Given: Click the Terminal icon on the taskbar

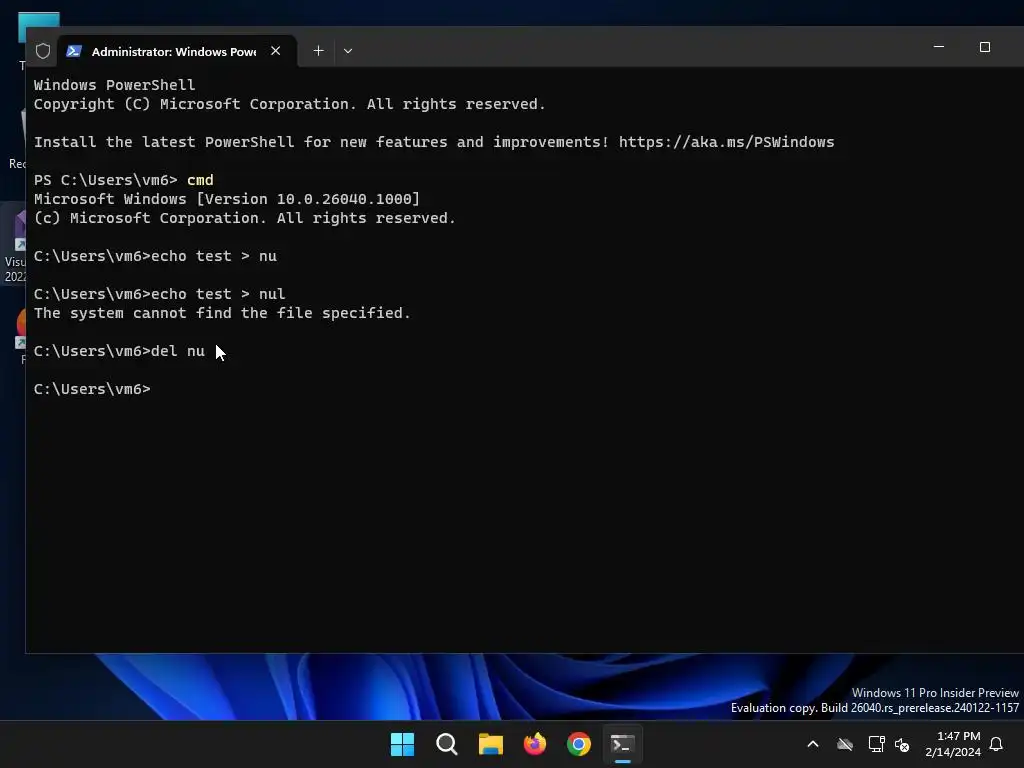Looking at the screenshot, I should pyautogui.click(x=622, y=744).
